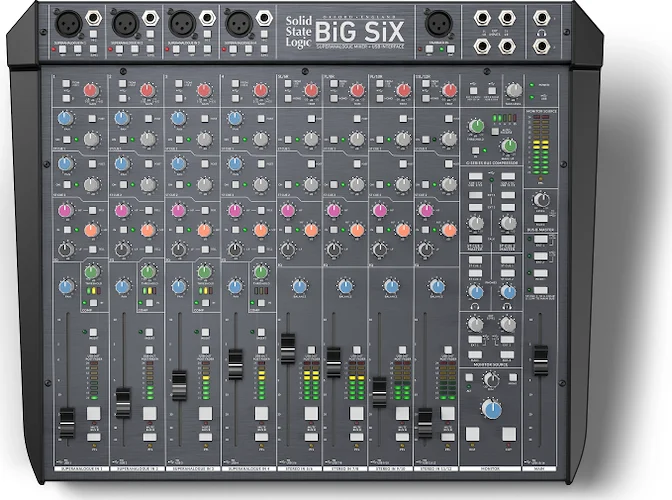Toggle the EXT 1 monitor source button
Viewport: 672px width, 500px height.
tap(475, 340)
